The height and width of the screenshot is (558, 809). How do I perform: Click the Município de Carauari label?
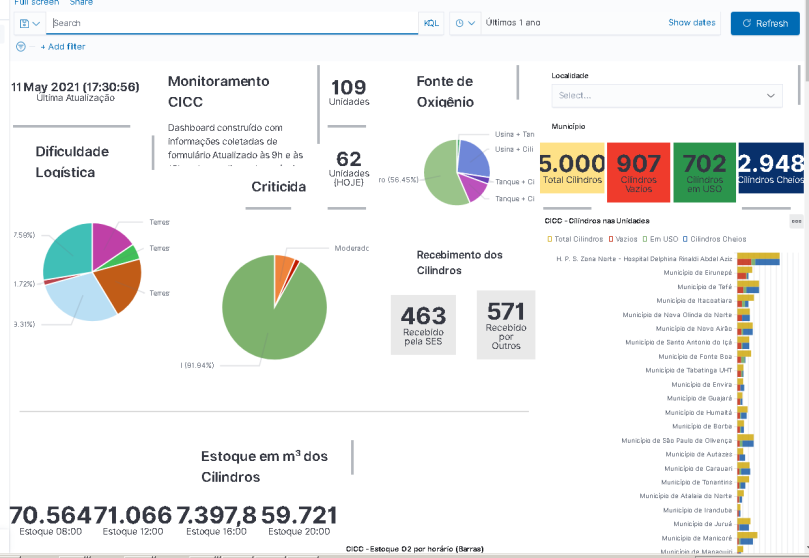(698, 469)
